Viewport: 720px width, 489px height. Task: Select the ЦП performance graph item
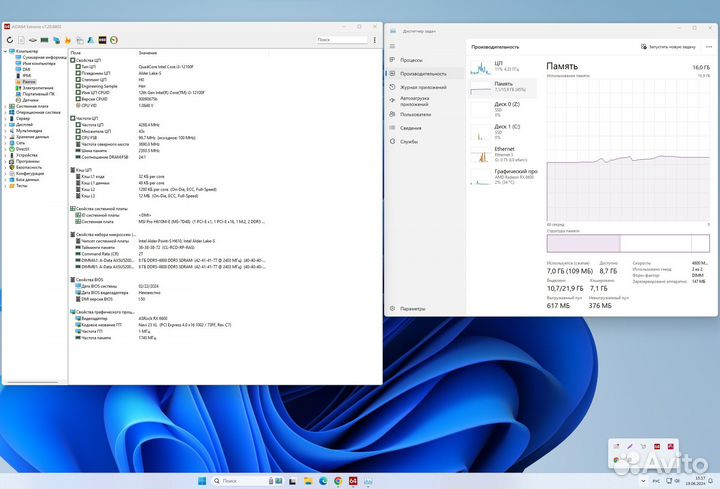(503, 67)
